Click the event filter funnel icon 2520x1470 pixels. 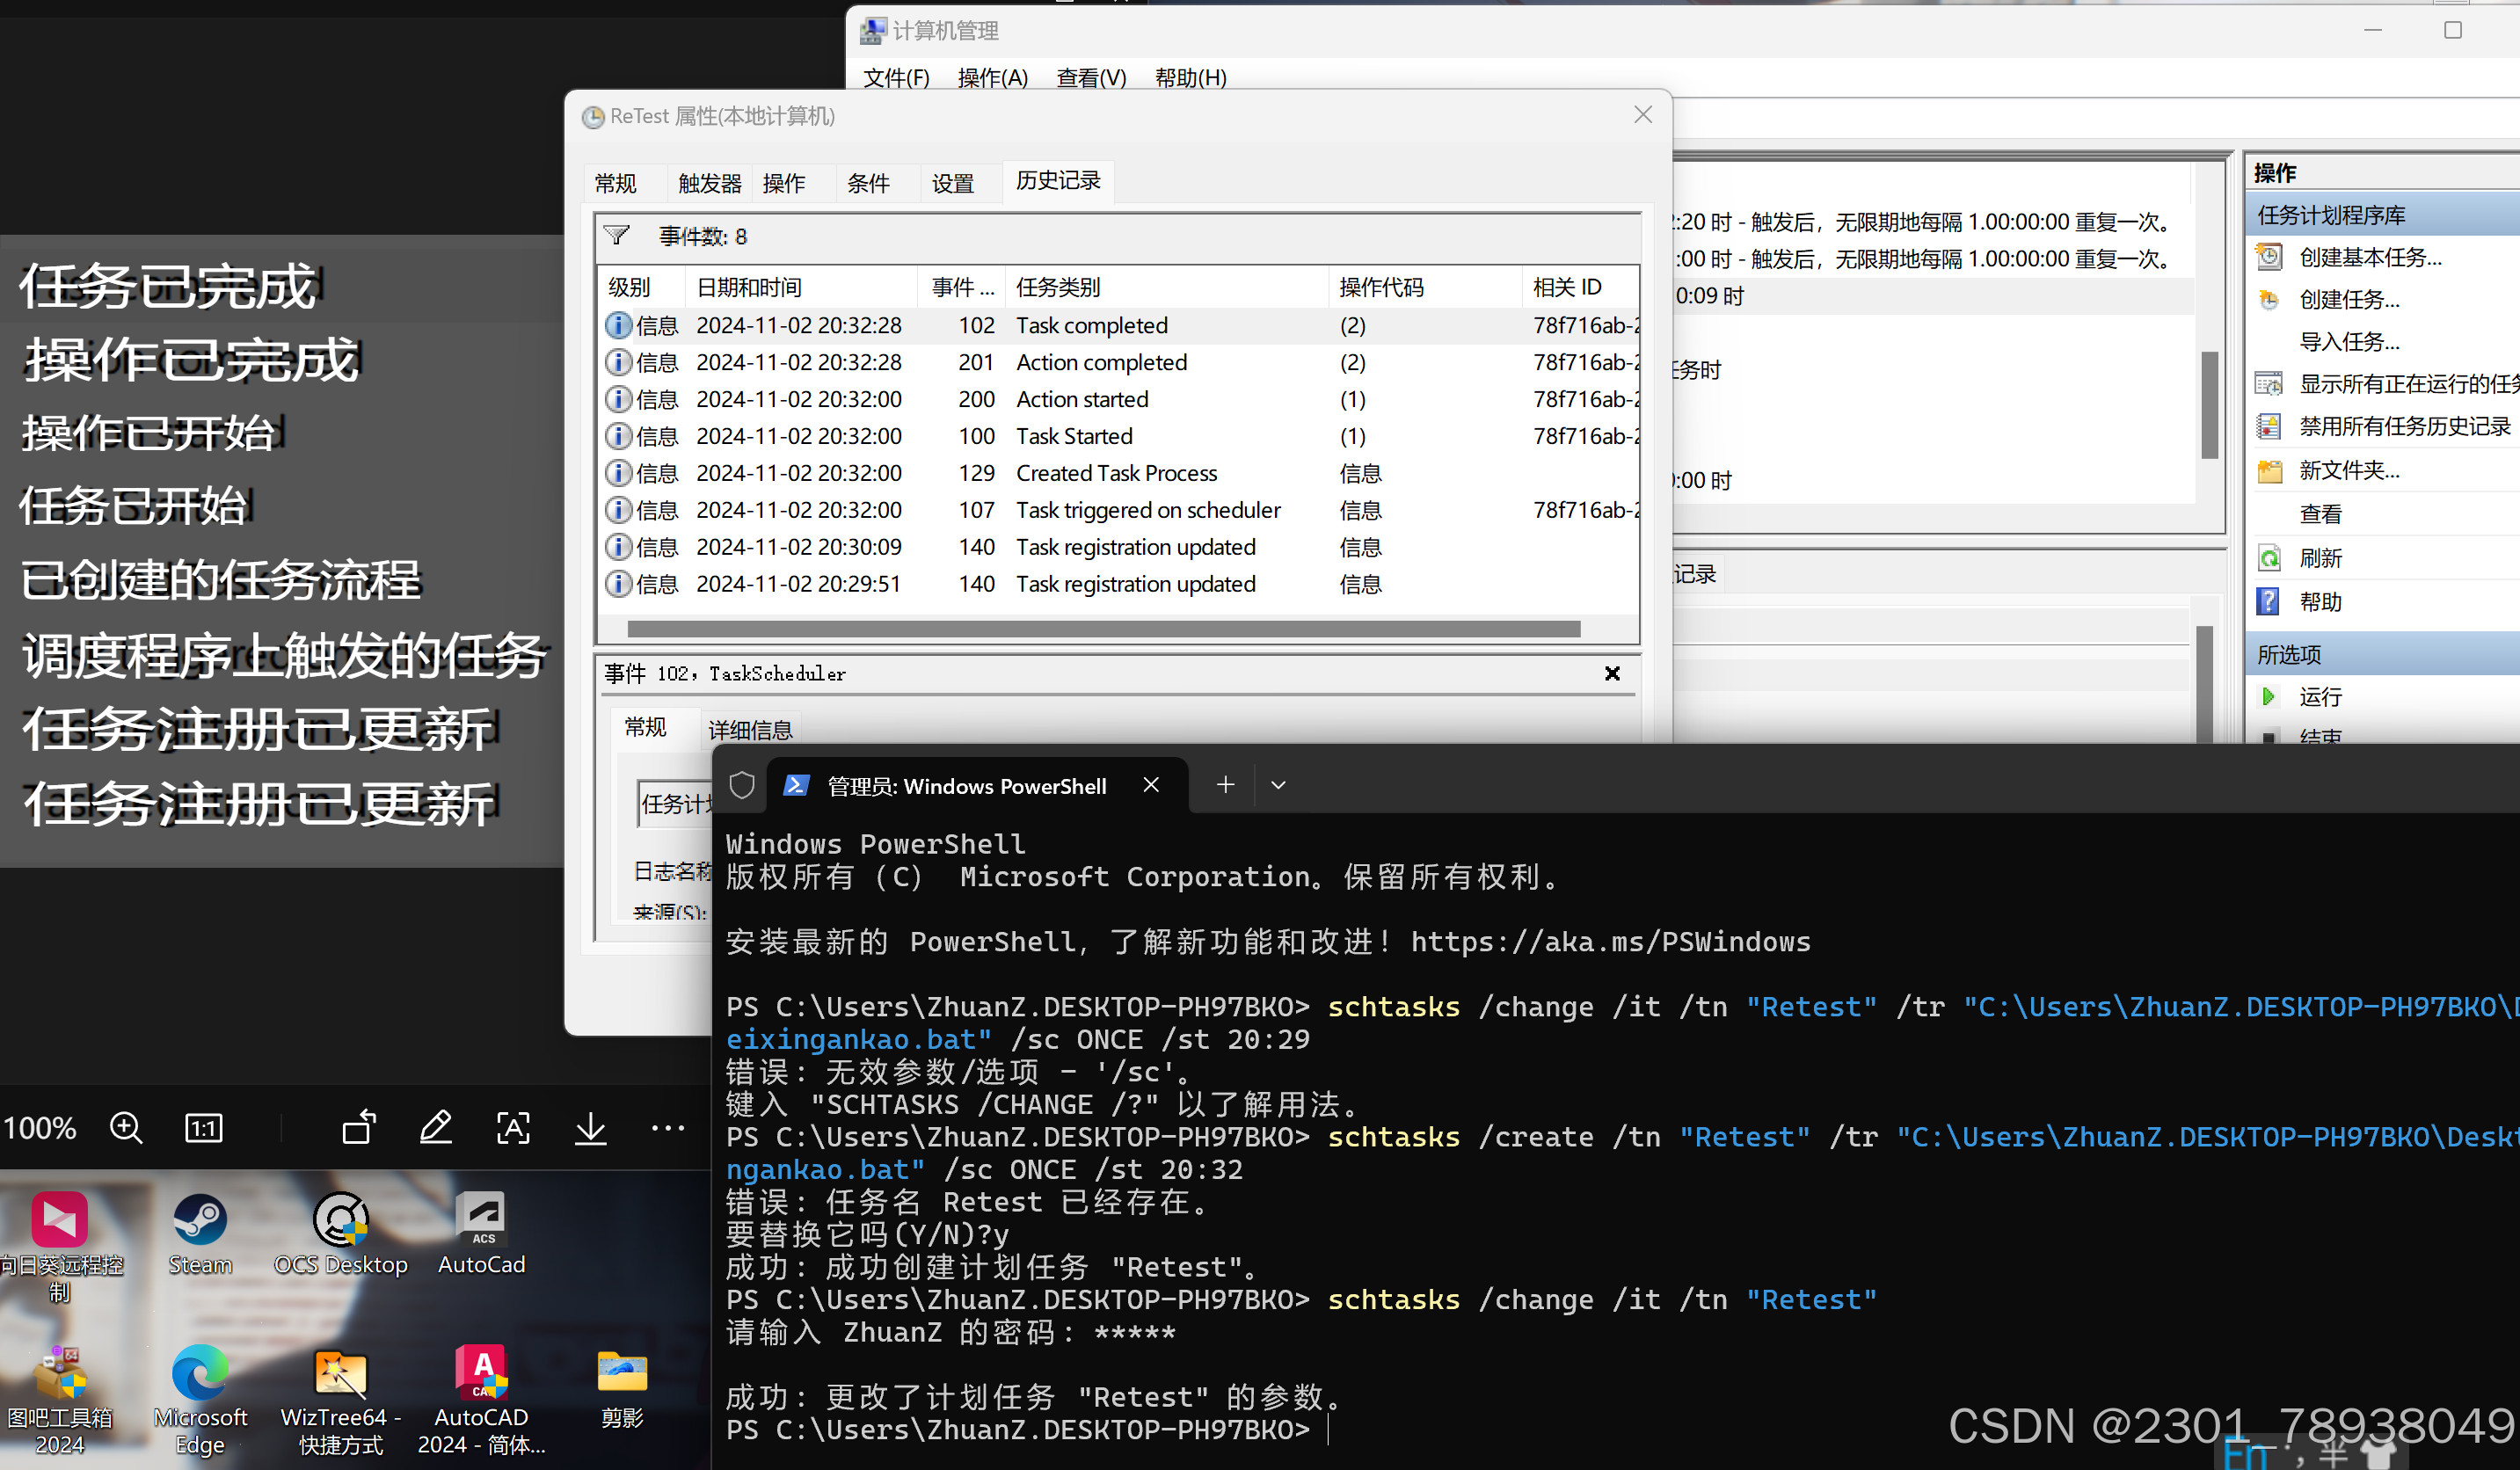point(617,236)
